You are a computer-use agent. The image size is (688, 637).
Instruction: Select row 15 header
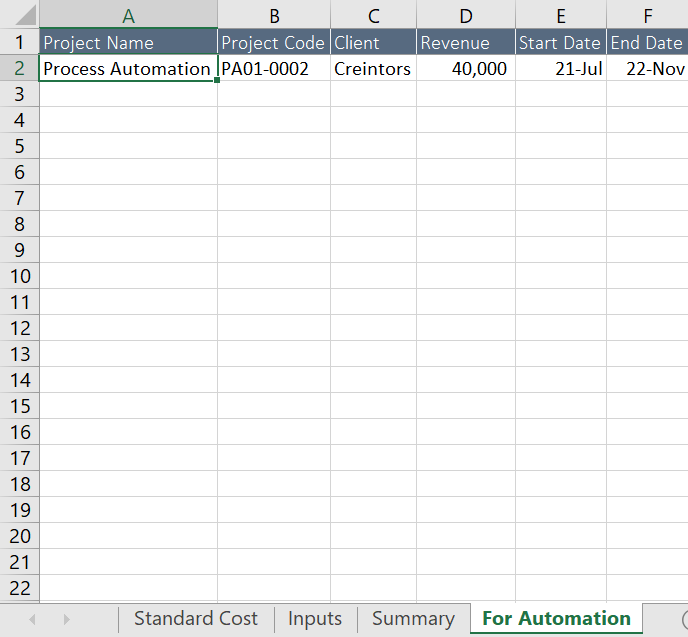pyautogui.click(x=19, y=406)
